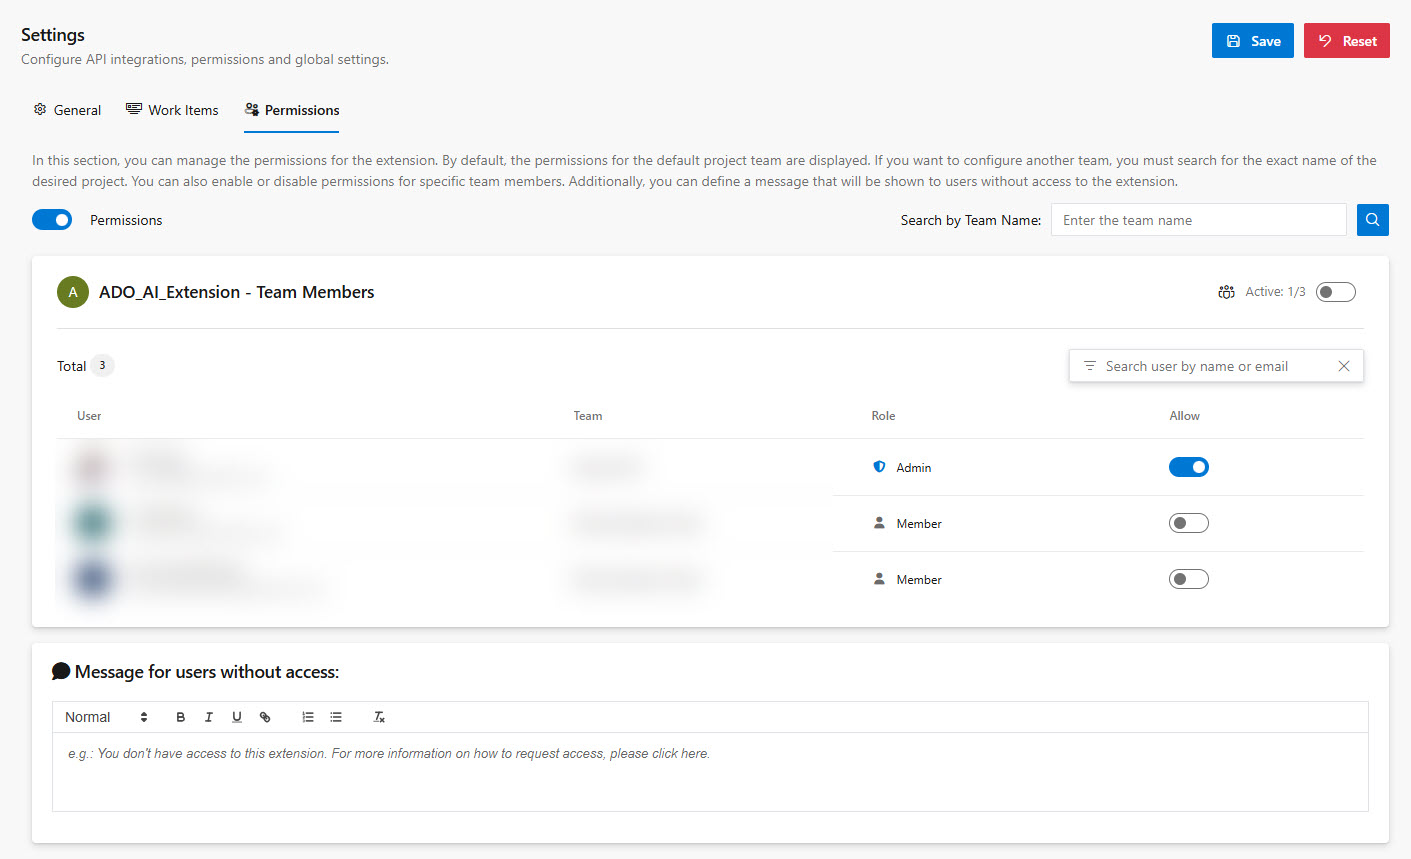Disable the global Permissions toggle

pyautogui.click(x=52, y=219)
